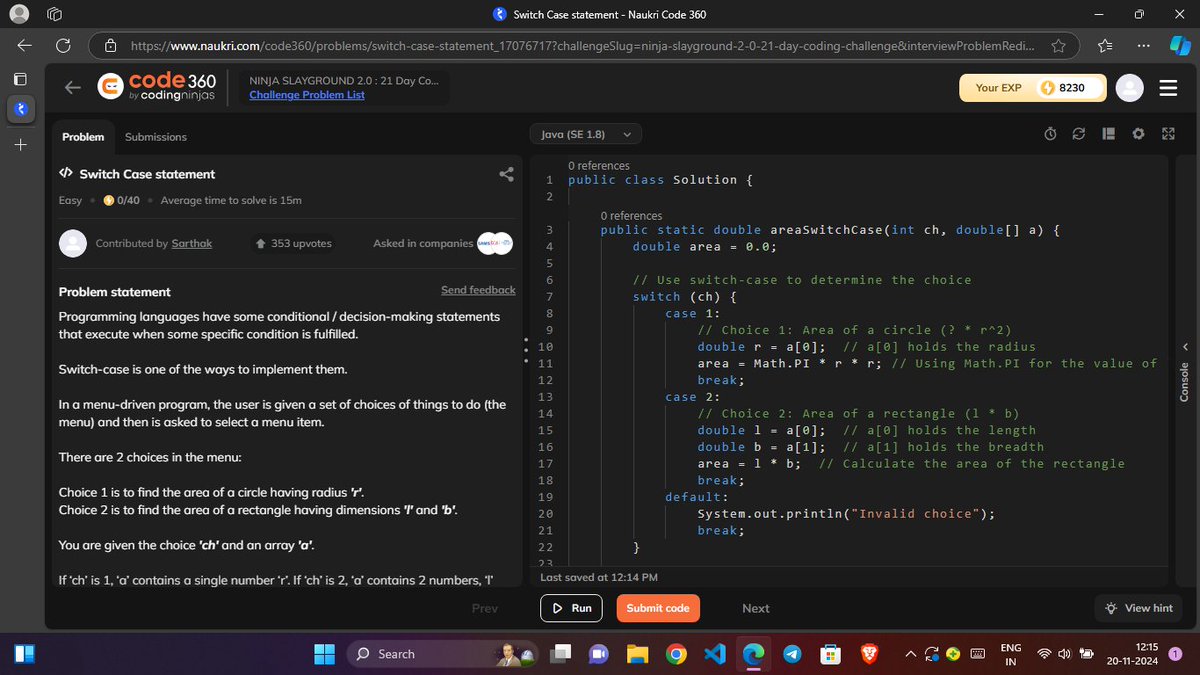
Task: Open Microsoft Store from taskbar
Action: pos(830,654)
